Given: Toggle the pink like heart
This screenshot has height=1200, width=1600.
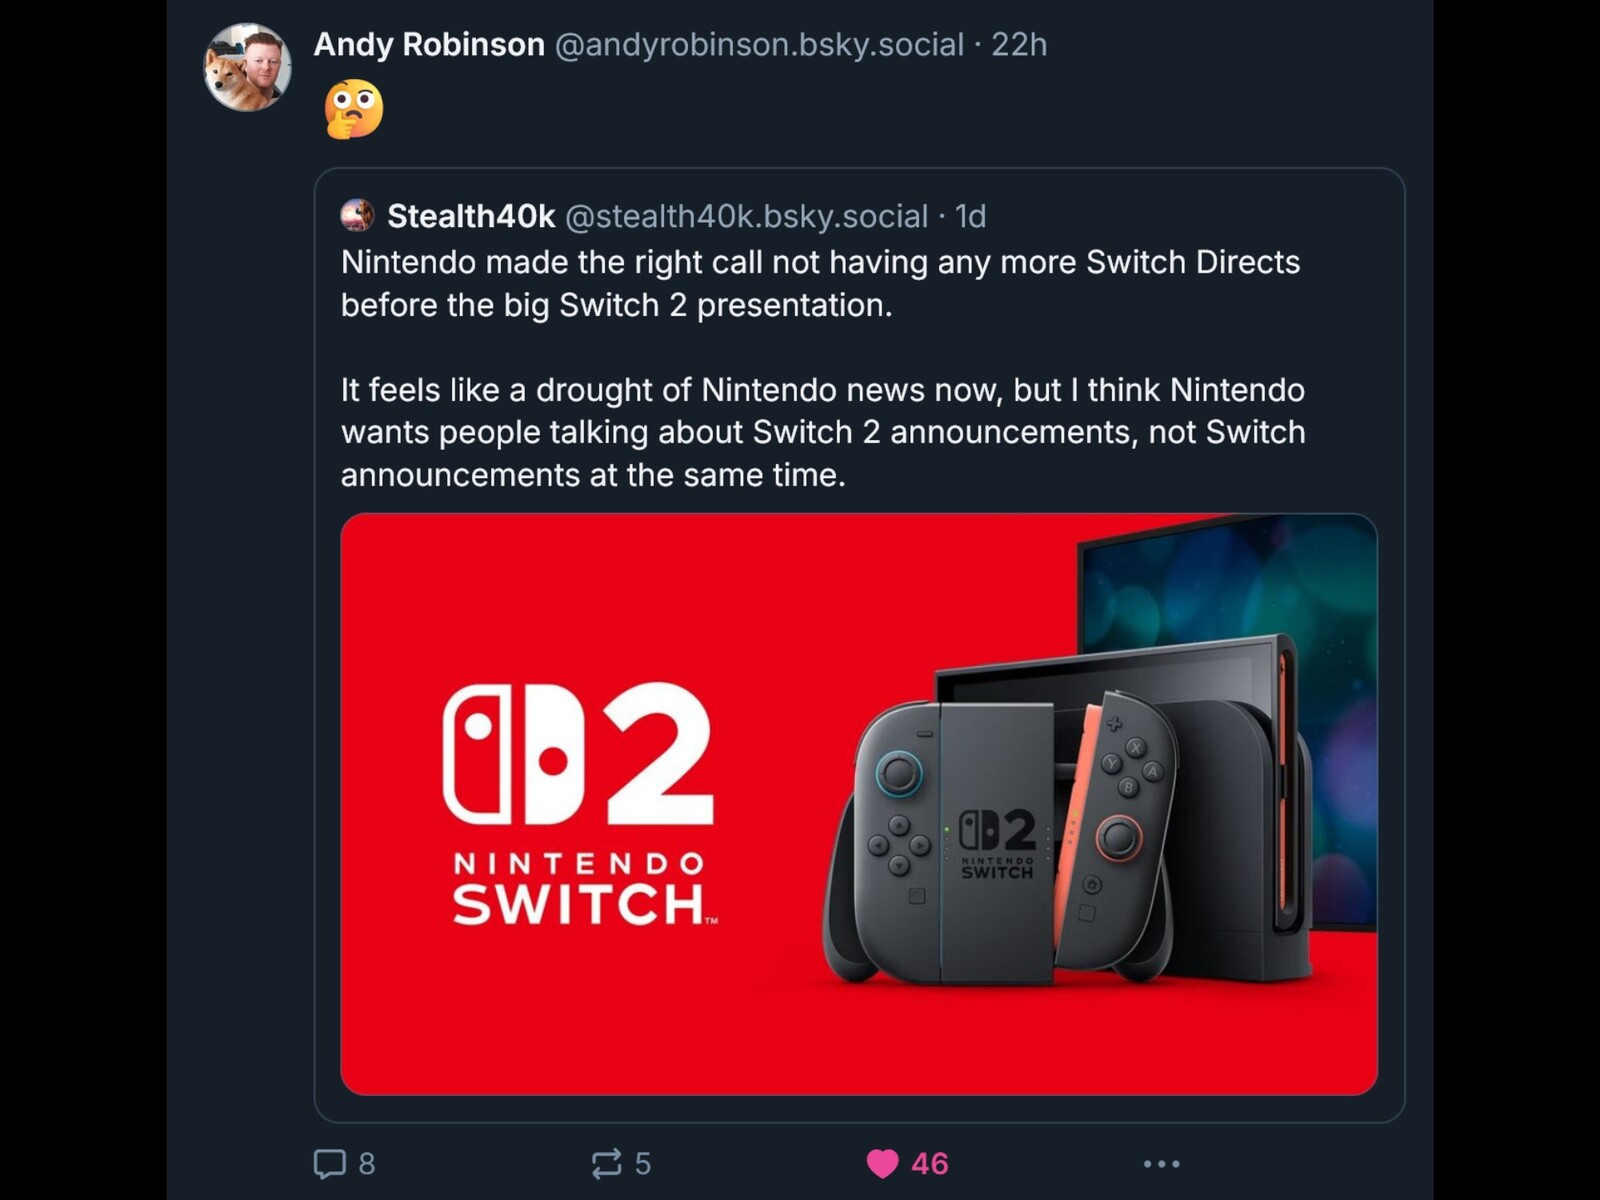Looking at the screenshot, I should [882, 1163].
